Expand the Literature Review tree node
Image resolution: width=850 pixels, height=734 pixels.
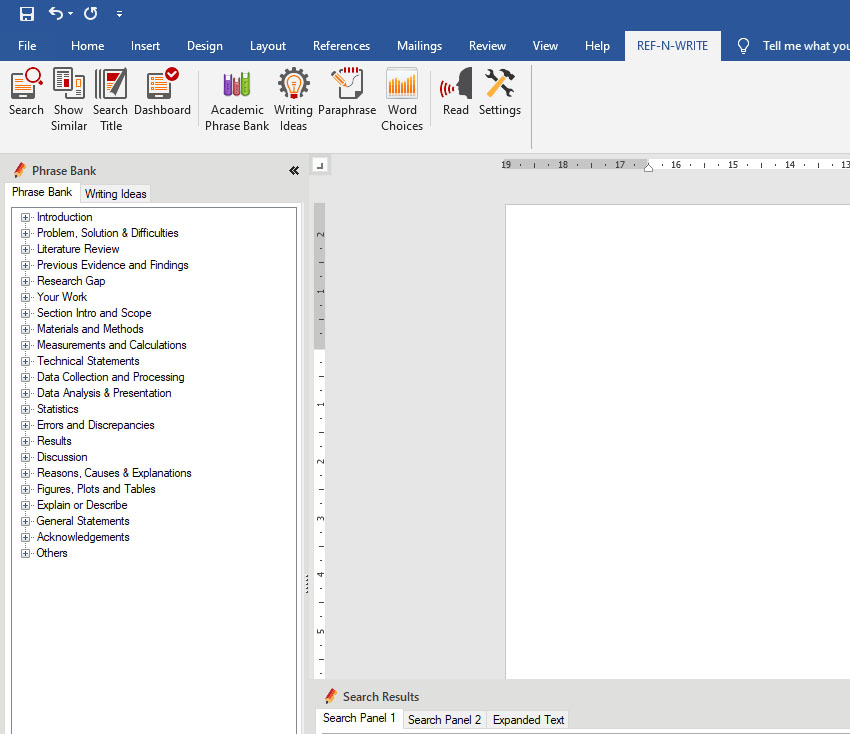[x=26, y=249]
